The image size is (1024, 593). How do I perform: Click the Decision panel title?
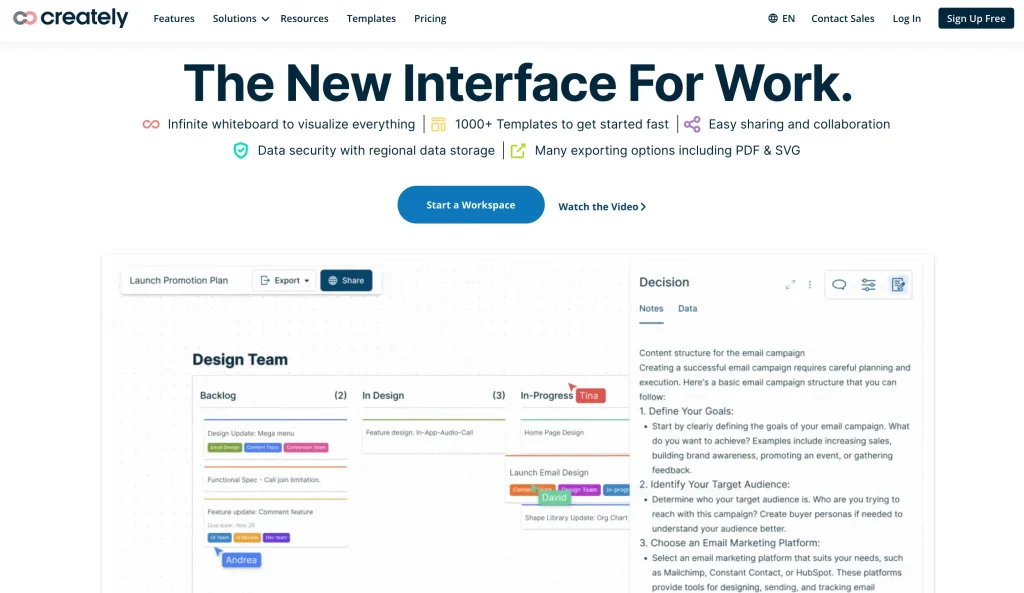(664, 282)
